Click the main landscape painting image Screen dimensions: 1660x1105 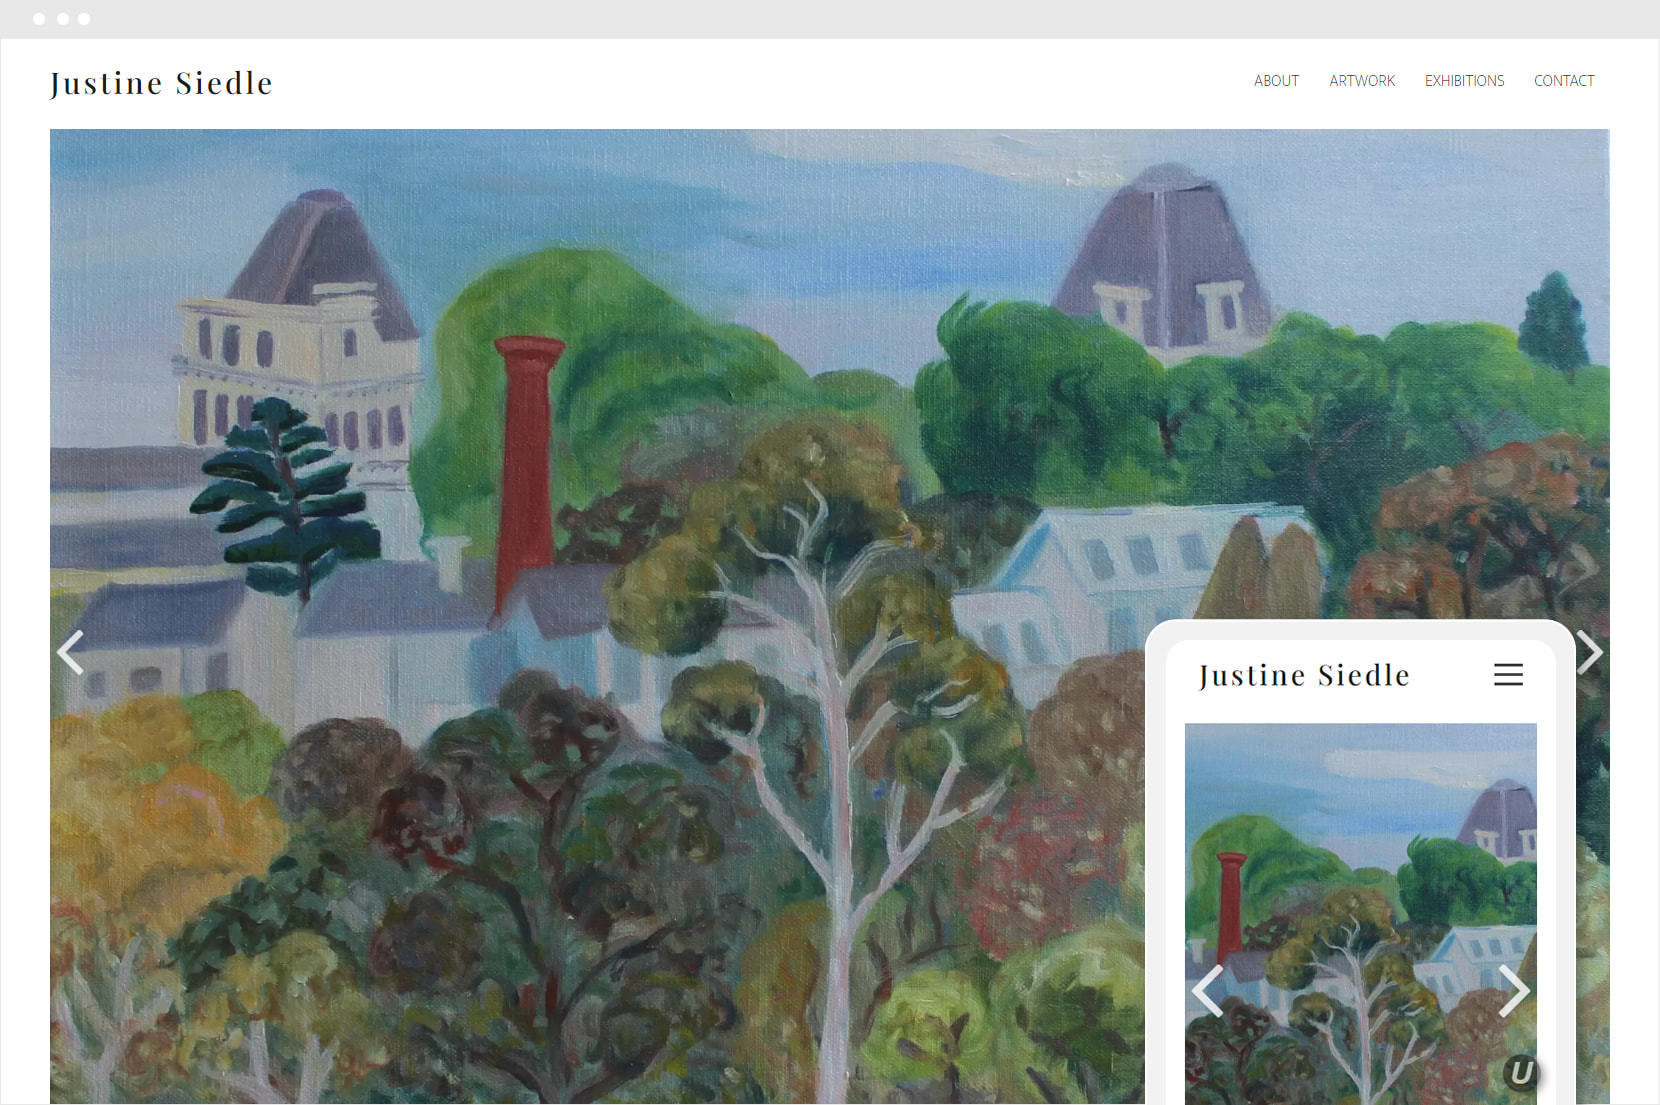[600, 616]
